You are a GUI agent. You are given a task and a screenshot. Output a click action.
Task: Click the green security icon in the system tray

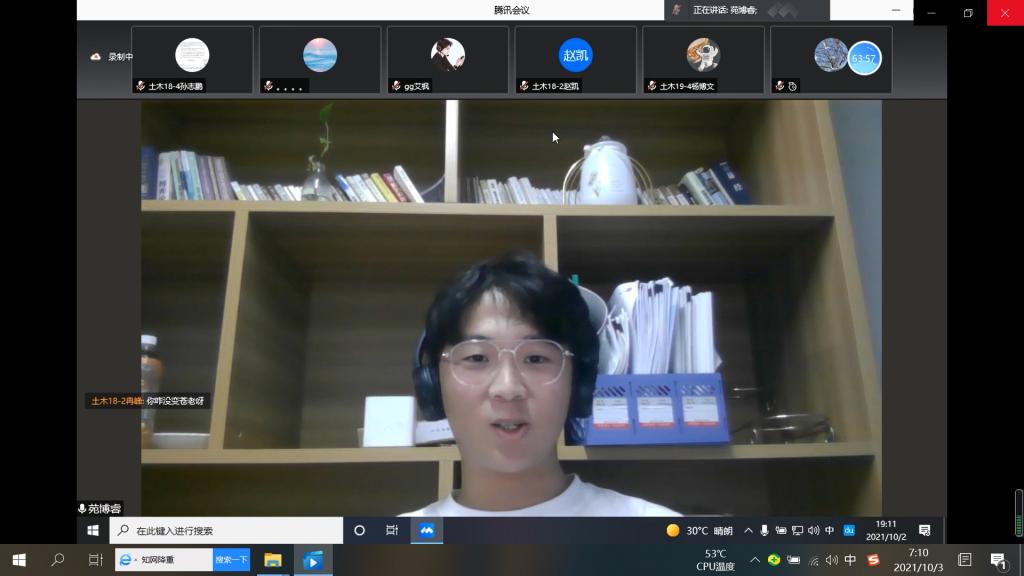(773, 560)
